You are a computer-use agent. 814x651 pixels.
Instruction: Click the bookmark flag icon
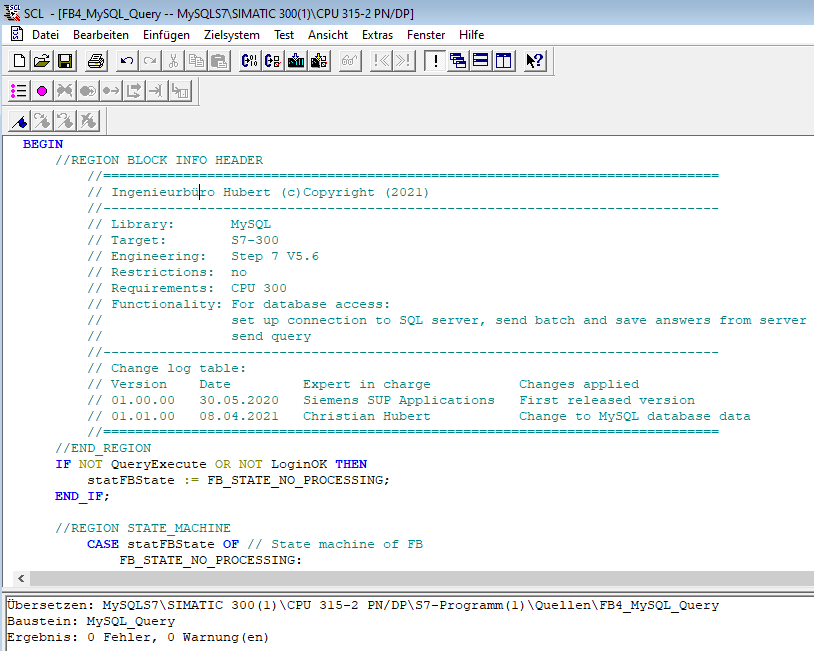pyautogui.click(x=20, y=121)
